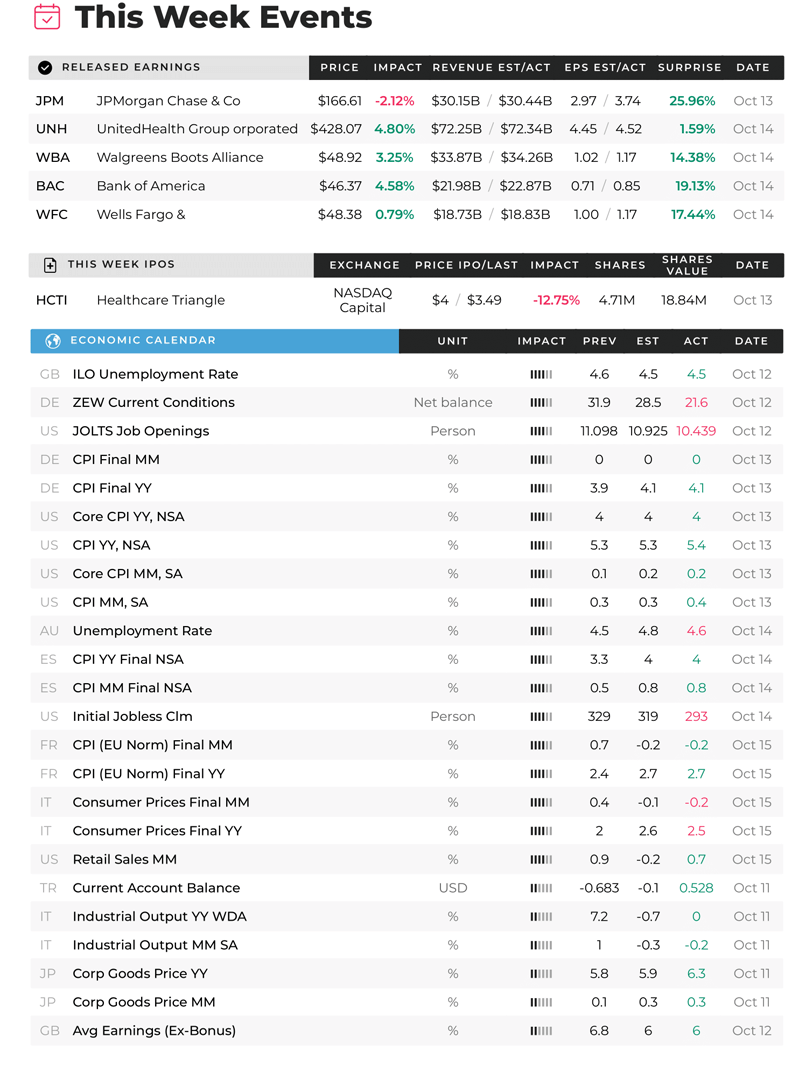
Task: Select the WFC ticker symbol
Action: tap(52, 215)
